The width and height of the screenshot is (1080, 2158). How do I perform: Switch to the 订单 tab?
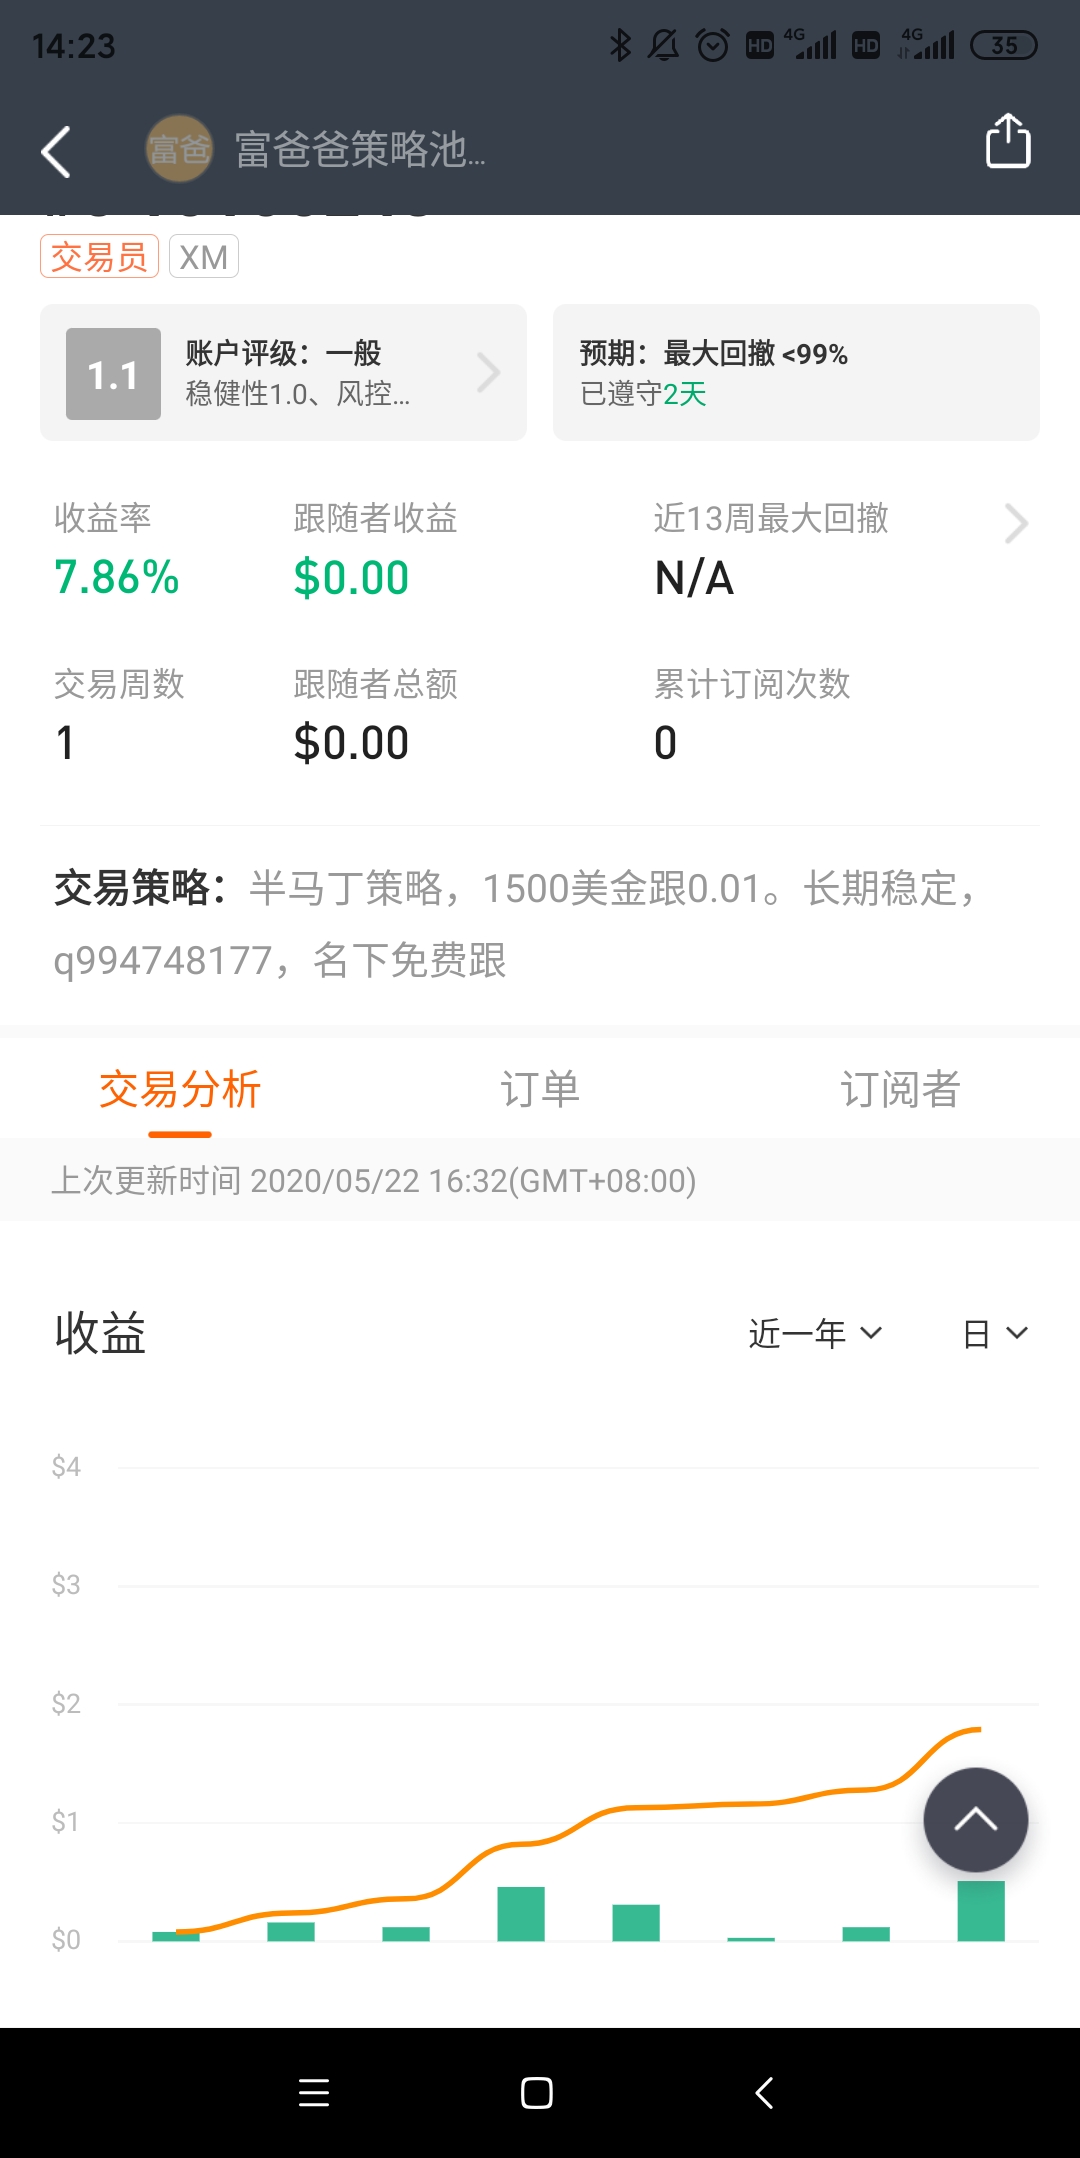[x=540, y=1089]
